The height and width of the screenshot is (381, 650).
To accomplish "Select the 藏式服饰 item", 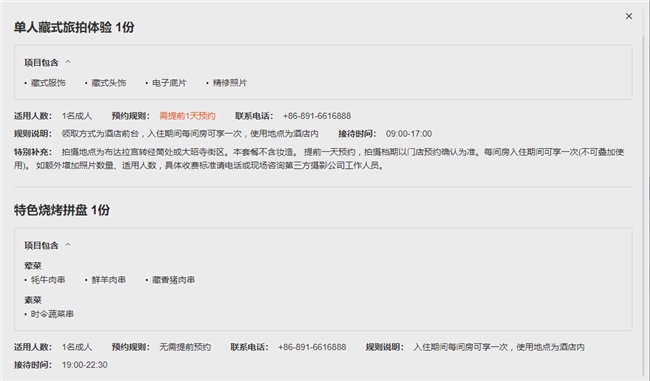I will pos(48,83).
